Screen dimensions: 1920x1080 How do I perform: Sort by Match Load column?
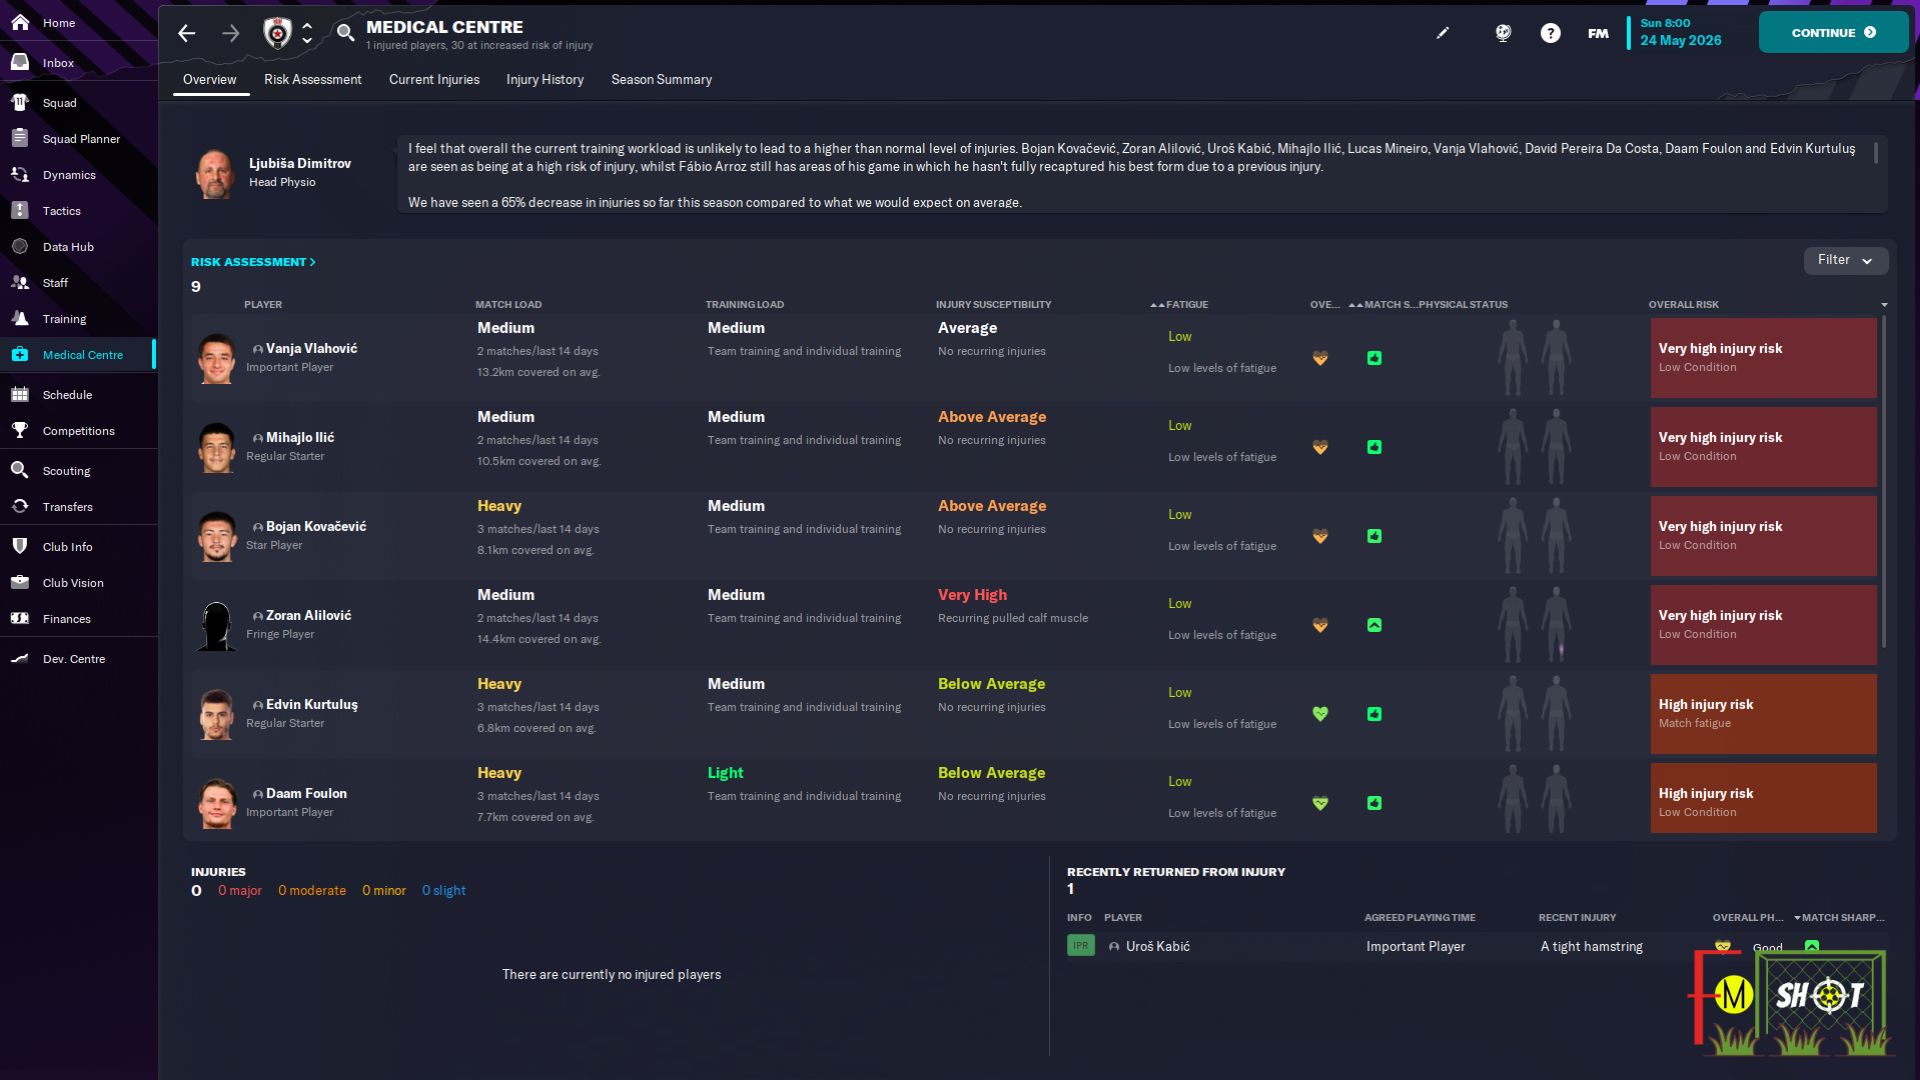tap(508, 304)
